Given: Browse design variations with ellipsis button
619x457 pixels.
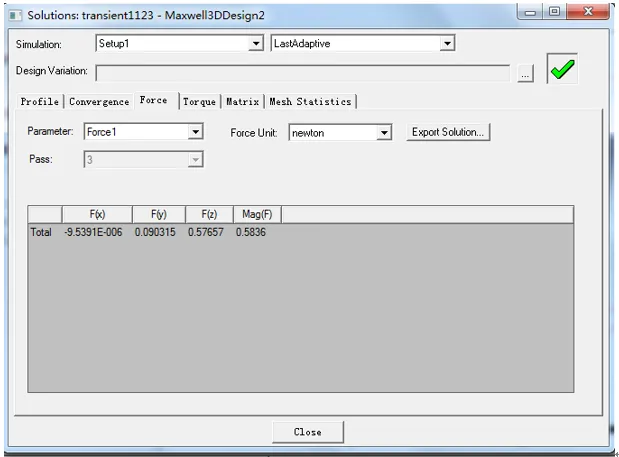Looking at the screenshot, I should click(x=525, y=73).
